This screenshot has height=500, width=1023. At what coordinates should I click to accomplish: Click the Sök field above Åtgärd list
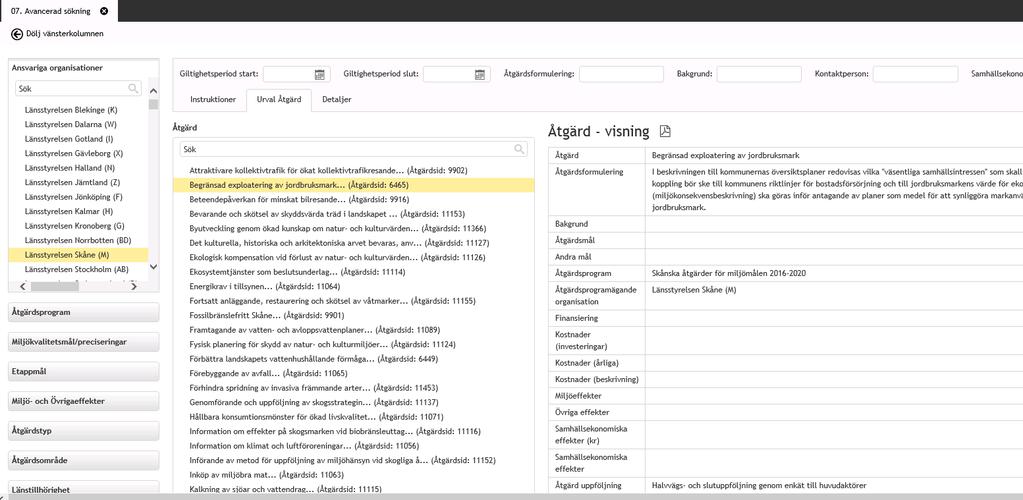pyautogui.click(x=354, y=149)
